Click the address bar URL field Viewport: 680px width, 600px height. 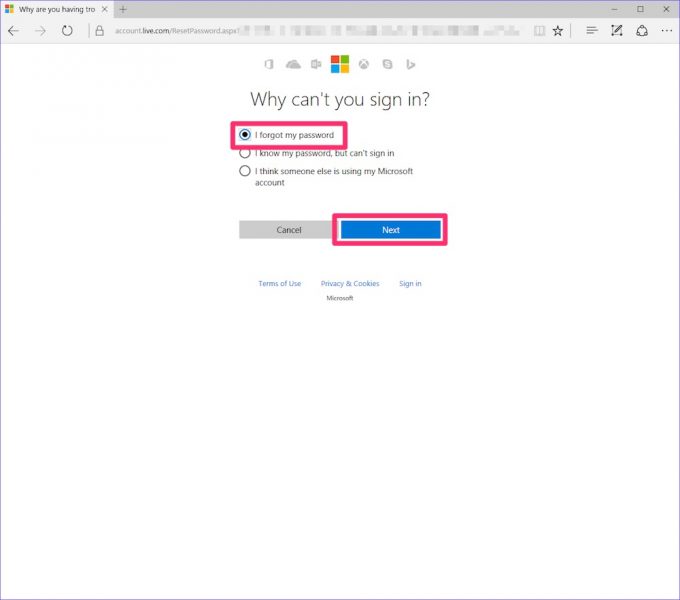[x=317, y=31]
